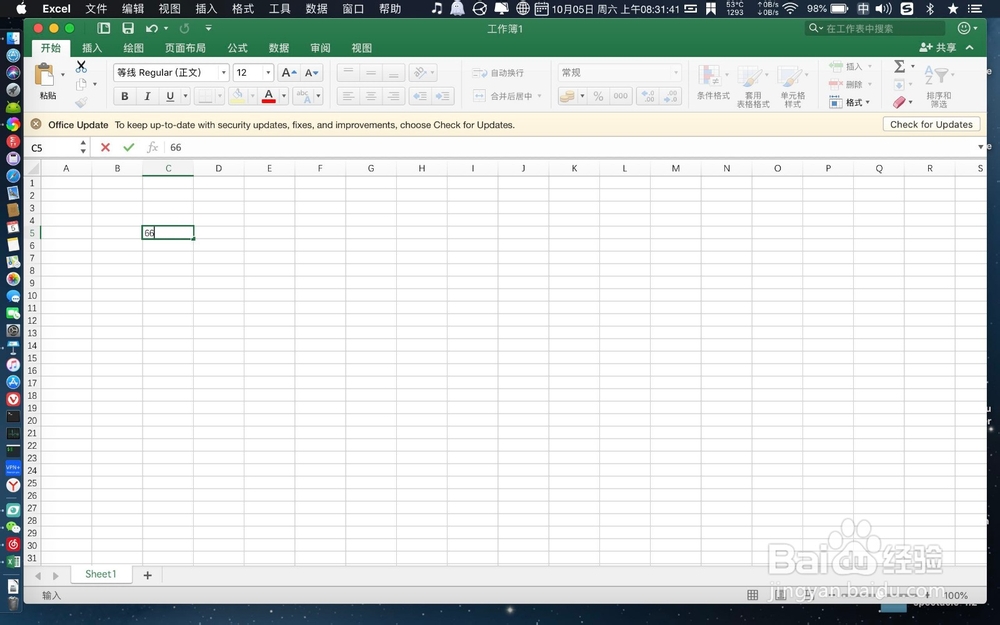
Task: Click the AutoSum sigma icon
Action: (902, 68)
